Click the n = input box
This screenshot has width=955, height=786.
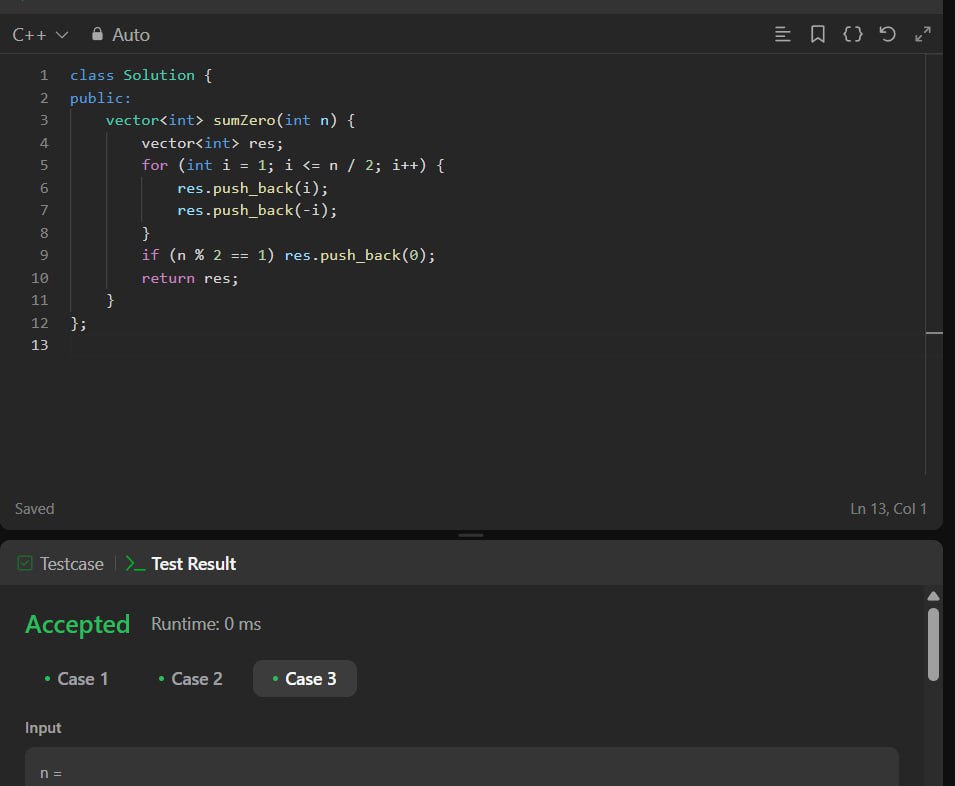(462, 767)
